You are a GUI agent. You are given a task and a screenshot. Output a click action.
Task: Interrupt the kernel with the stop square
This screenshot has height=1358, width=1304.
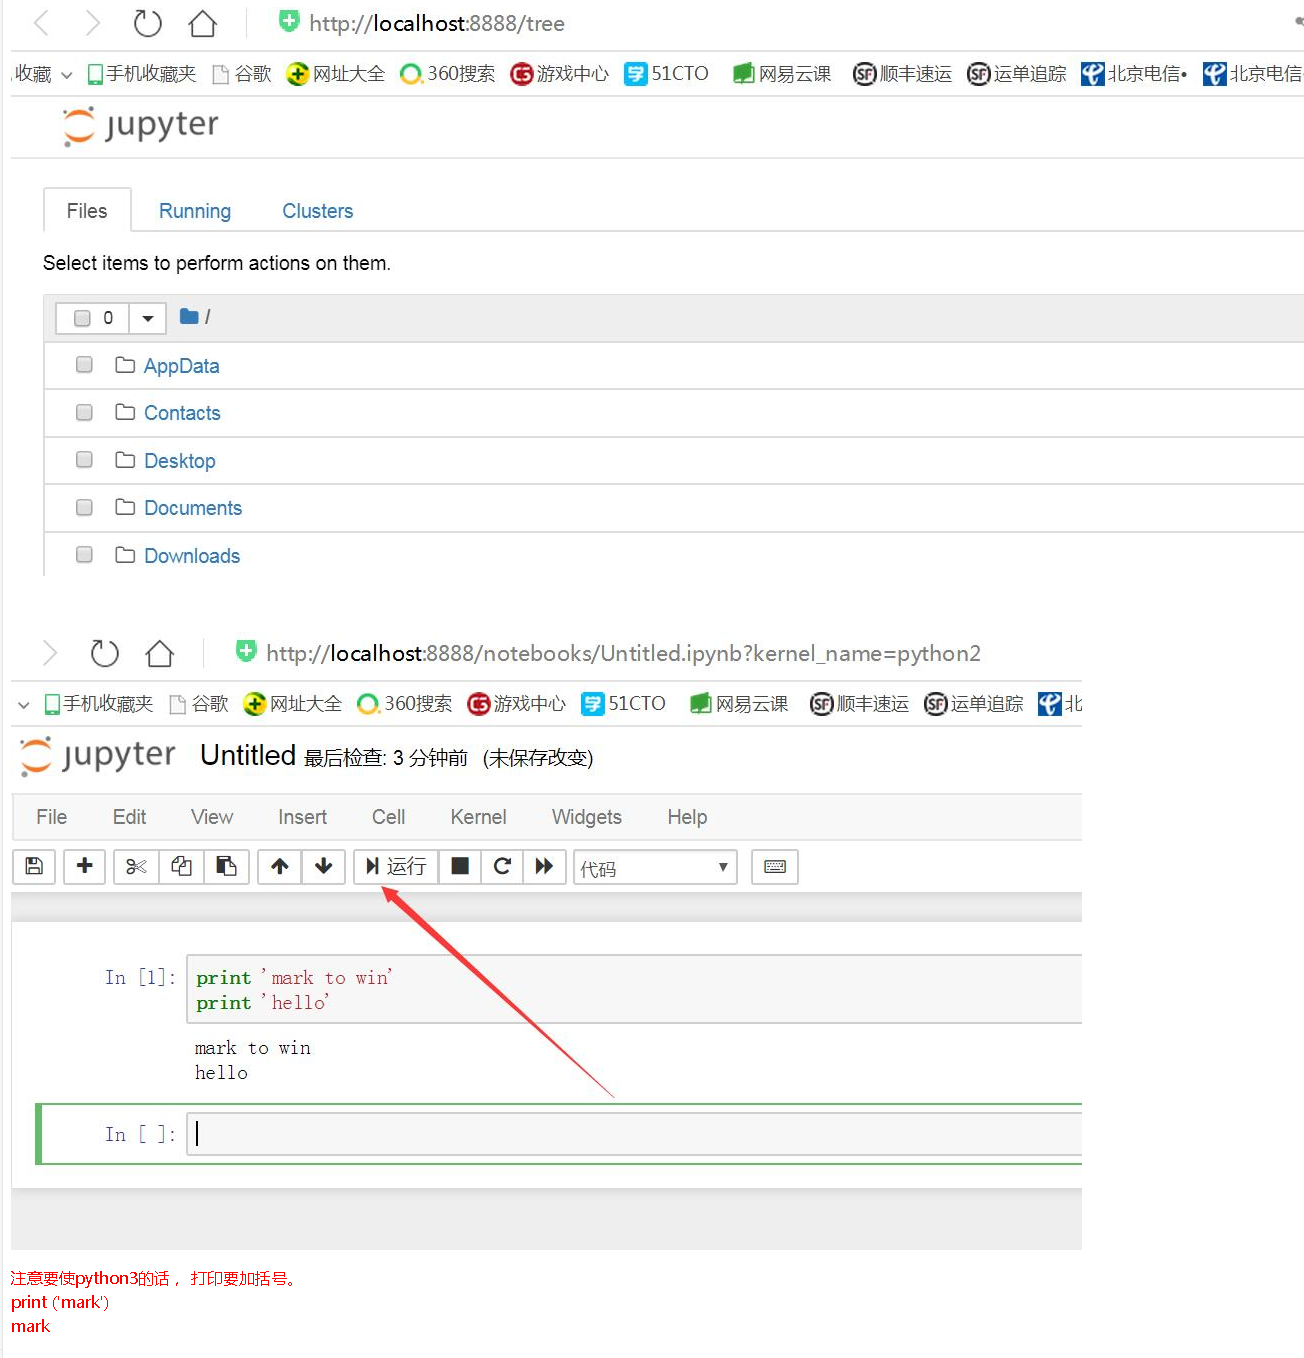pyautogui.click(x=460, y=866)
